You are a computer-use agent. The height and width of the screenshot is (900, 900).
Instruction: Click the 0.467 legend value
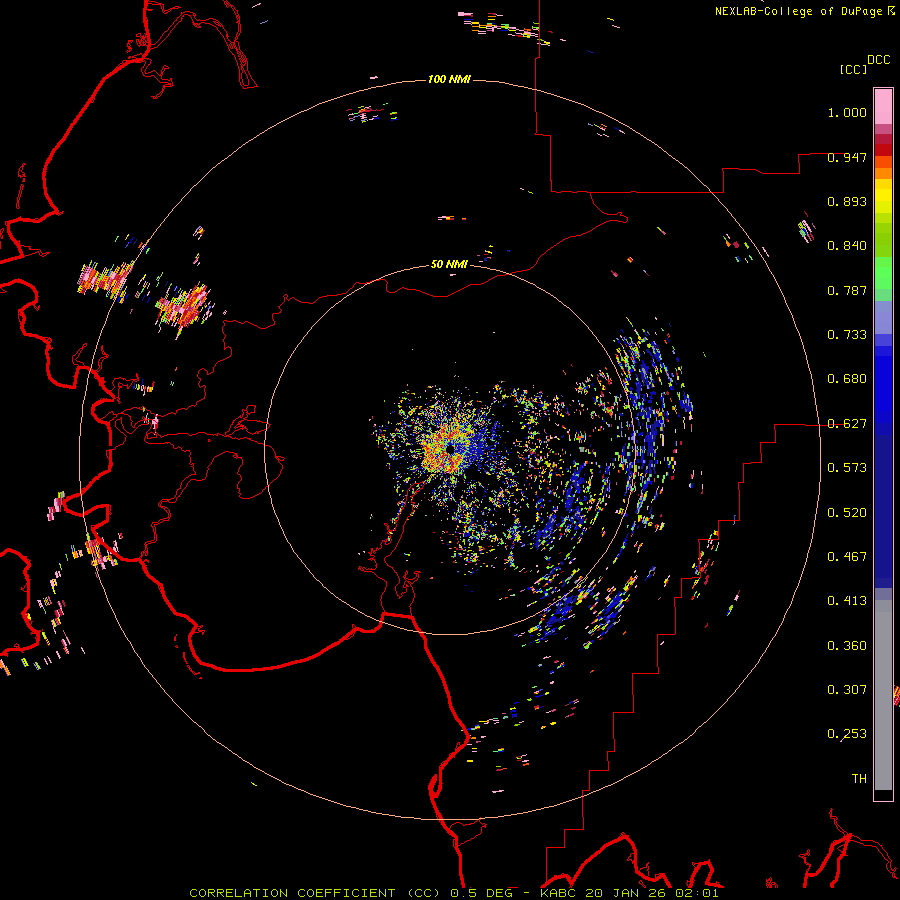tap(847, 557)
